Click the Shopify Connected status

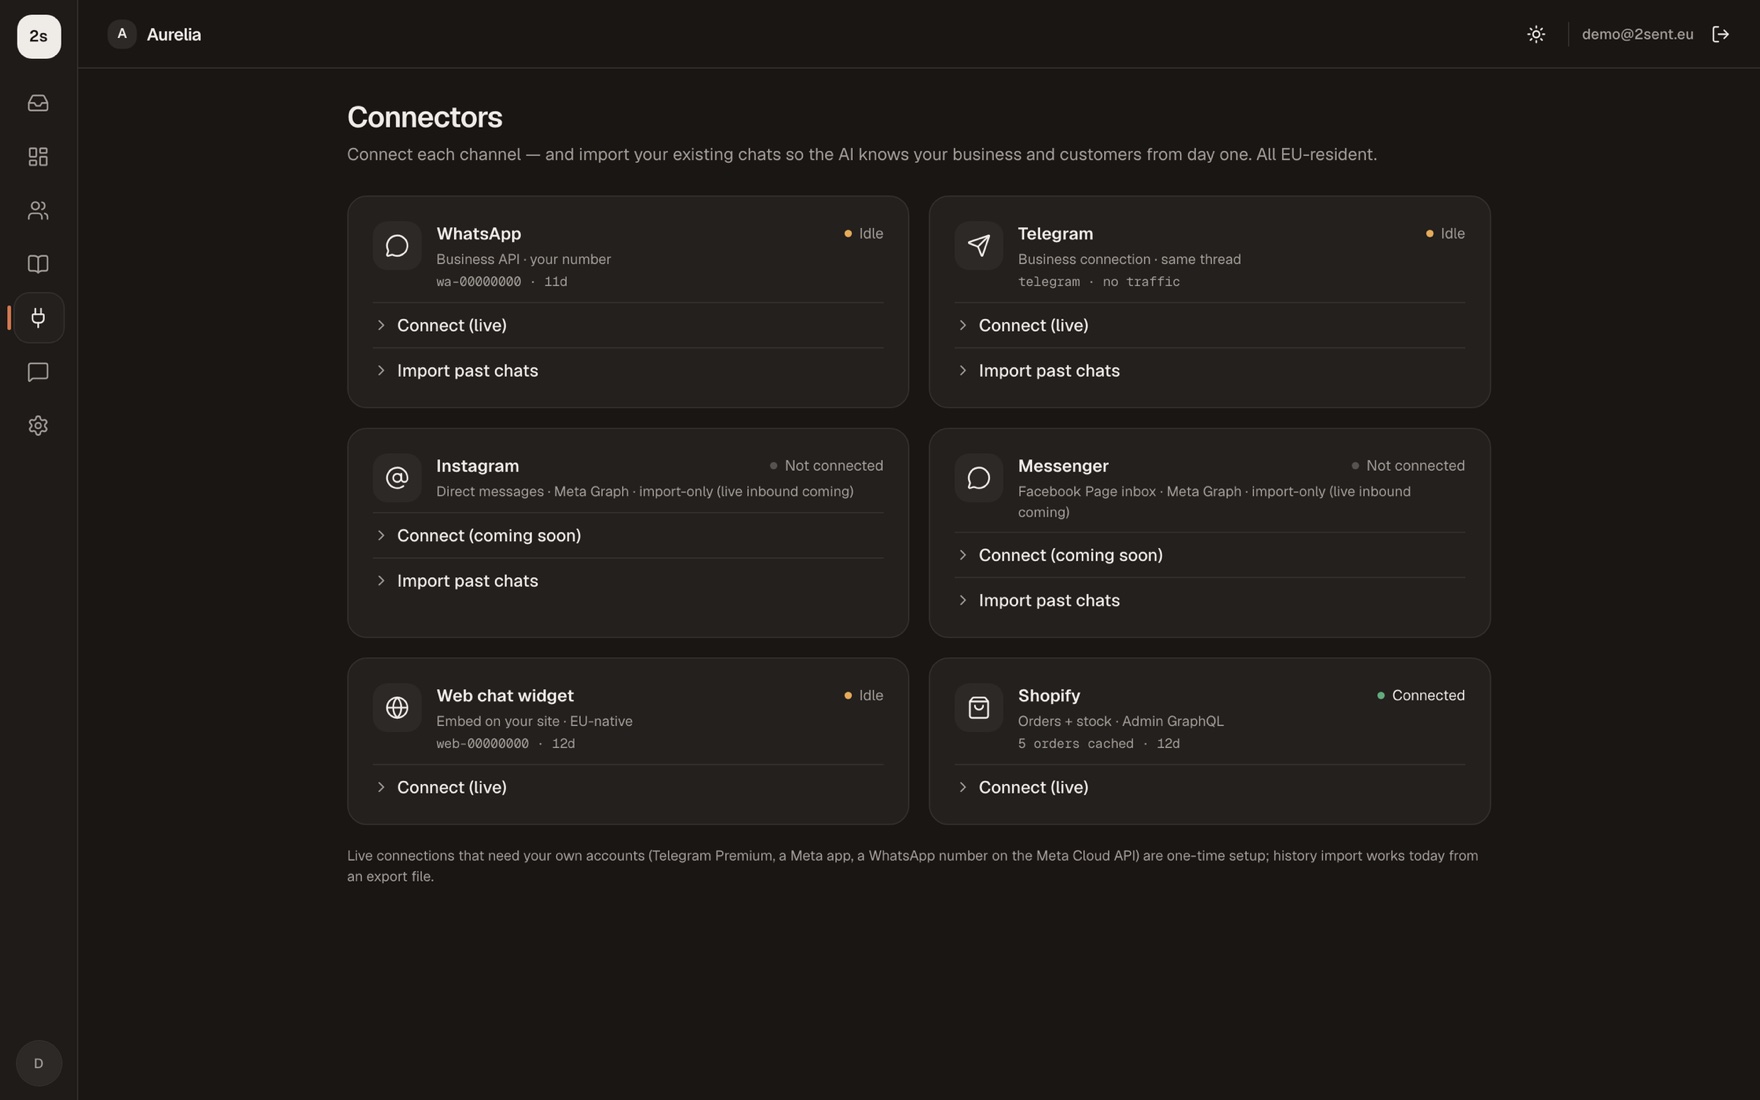click(1420, 696)
